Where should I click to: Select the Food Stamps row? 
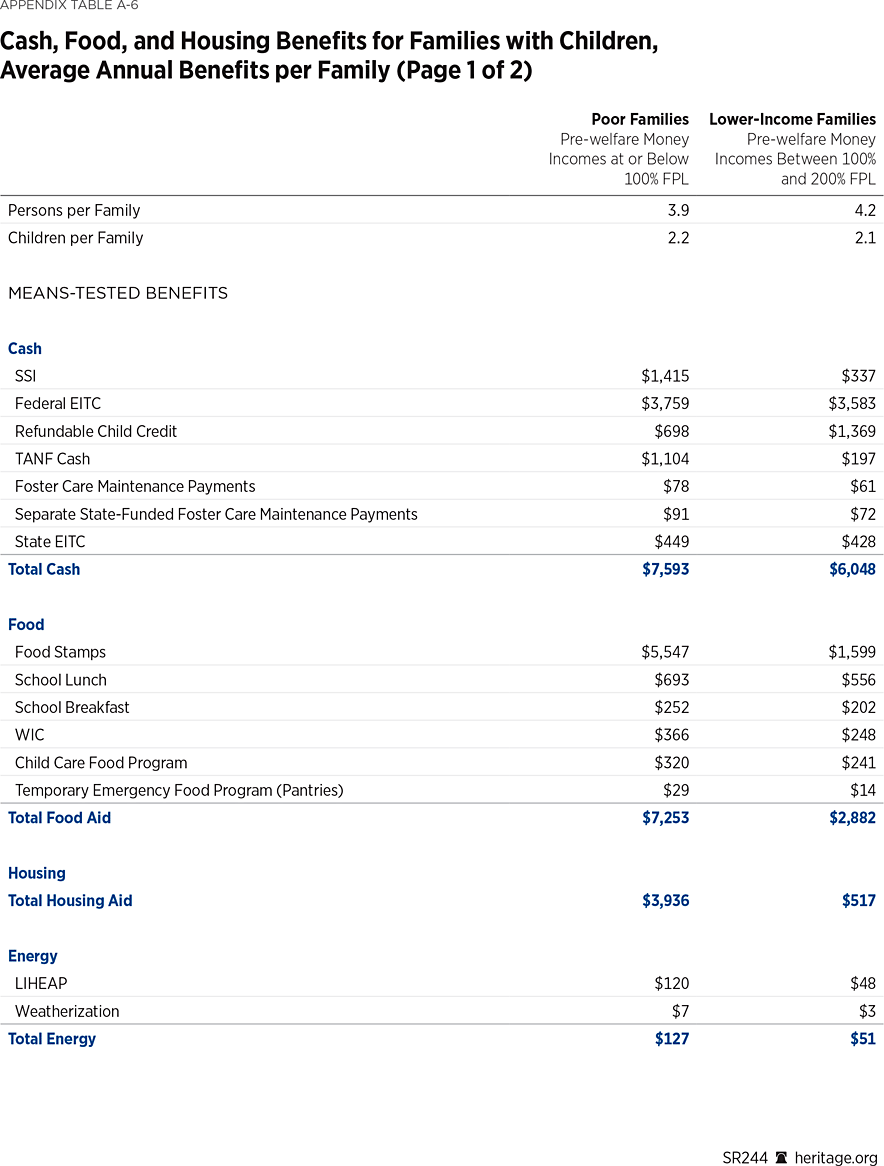click(58, 651)
